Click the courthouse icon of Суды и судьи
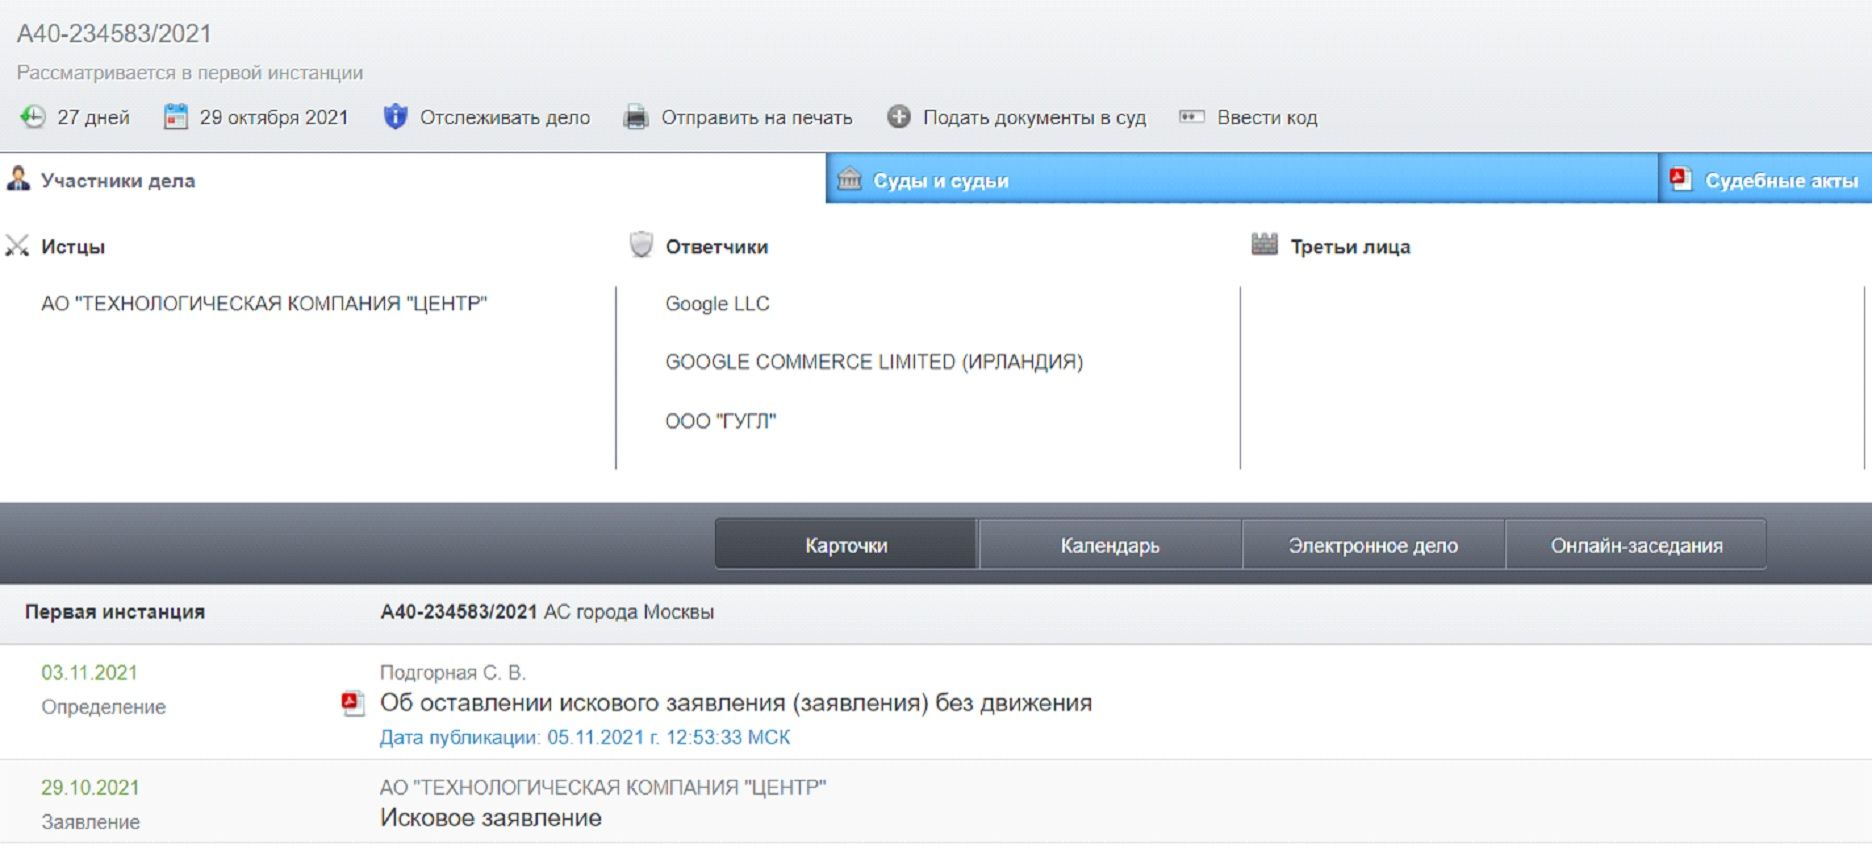 849,179
